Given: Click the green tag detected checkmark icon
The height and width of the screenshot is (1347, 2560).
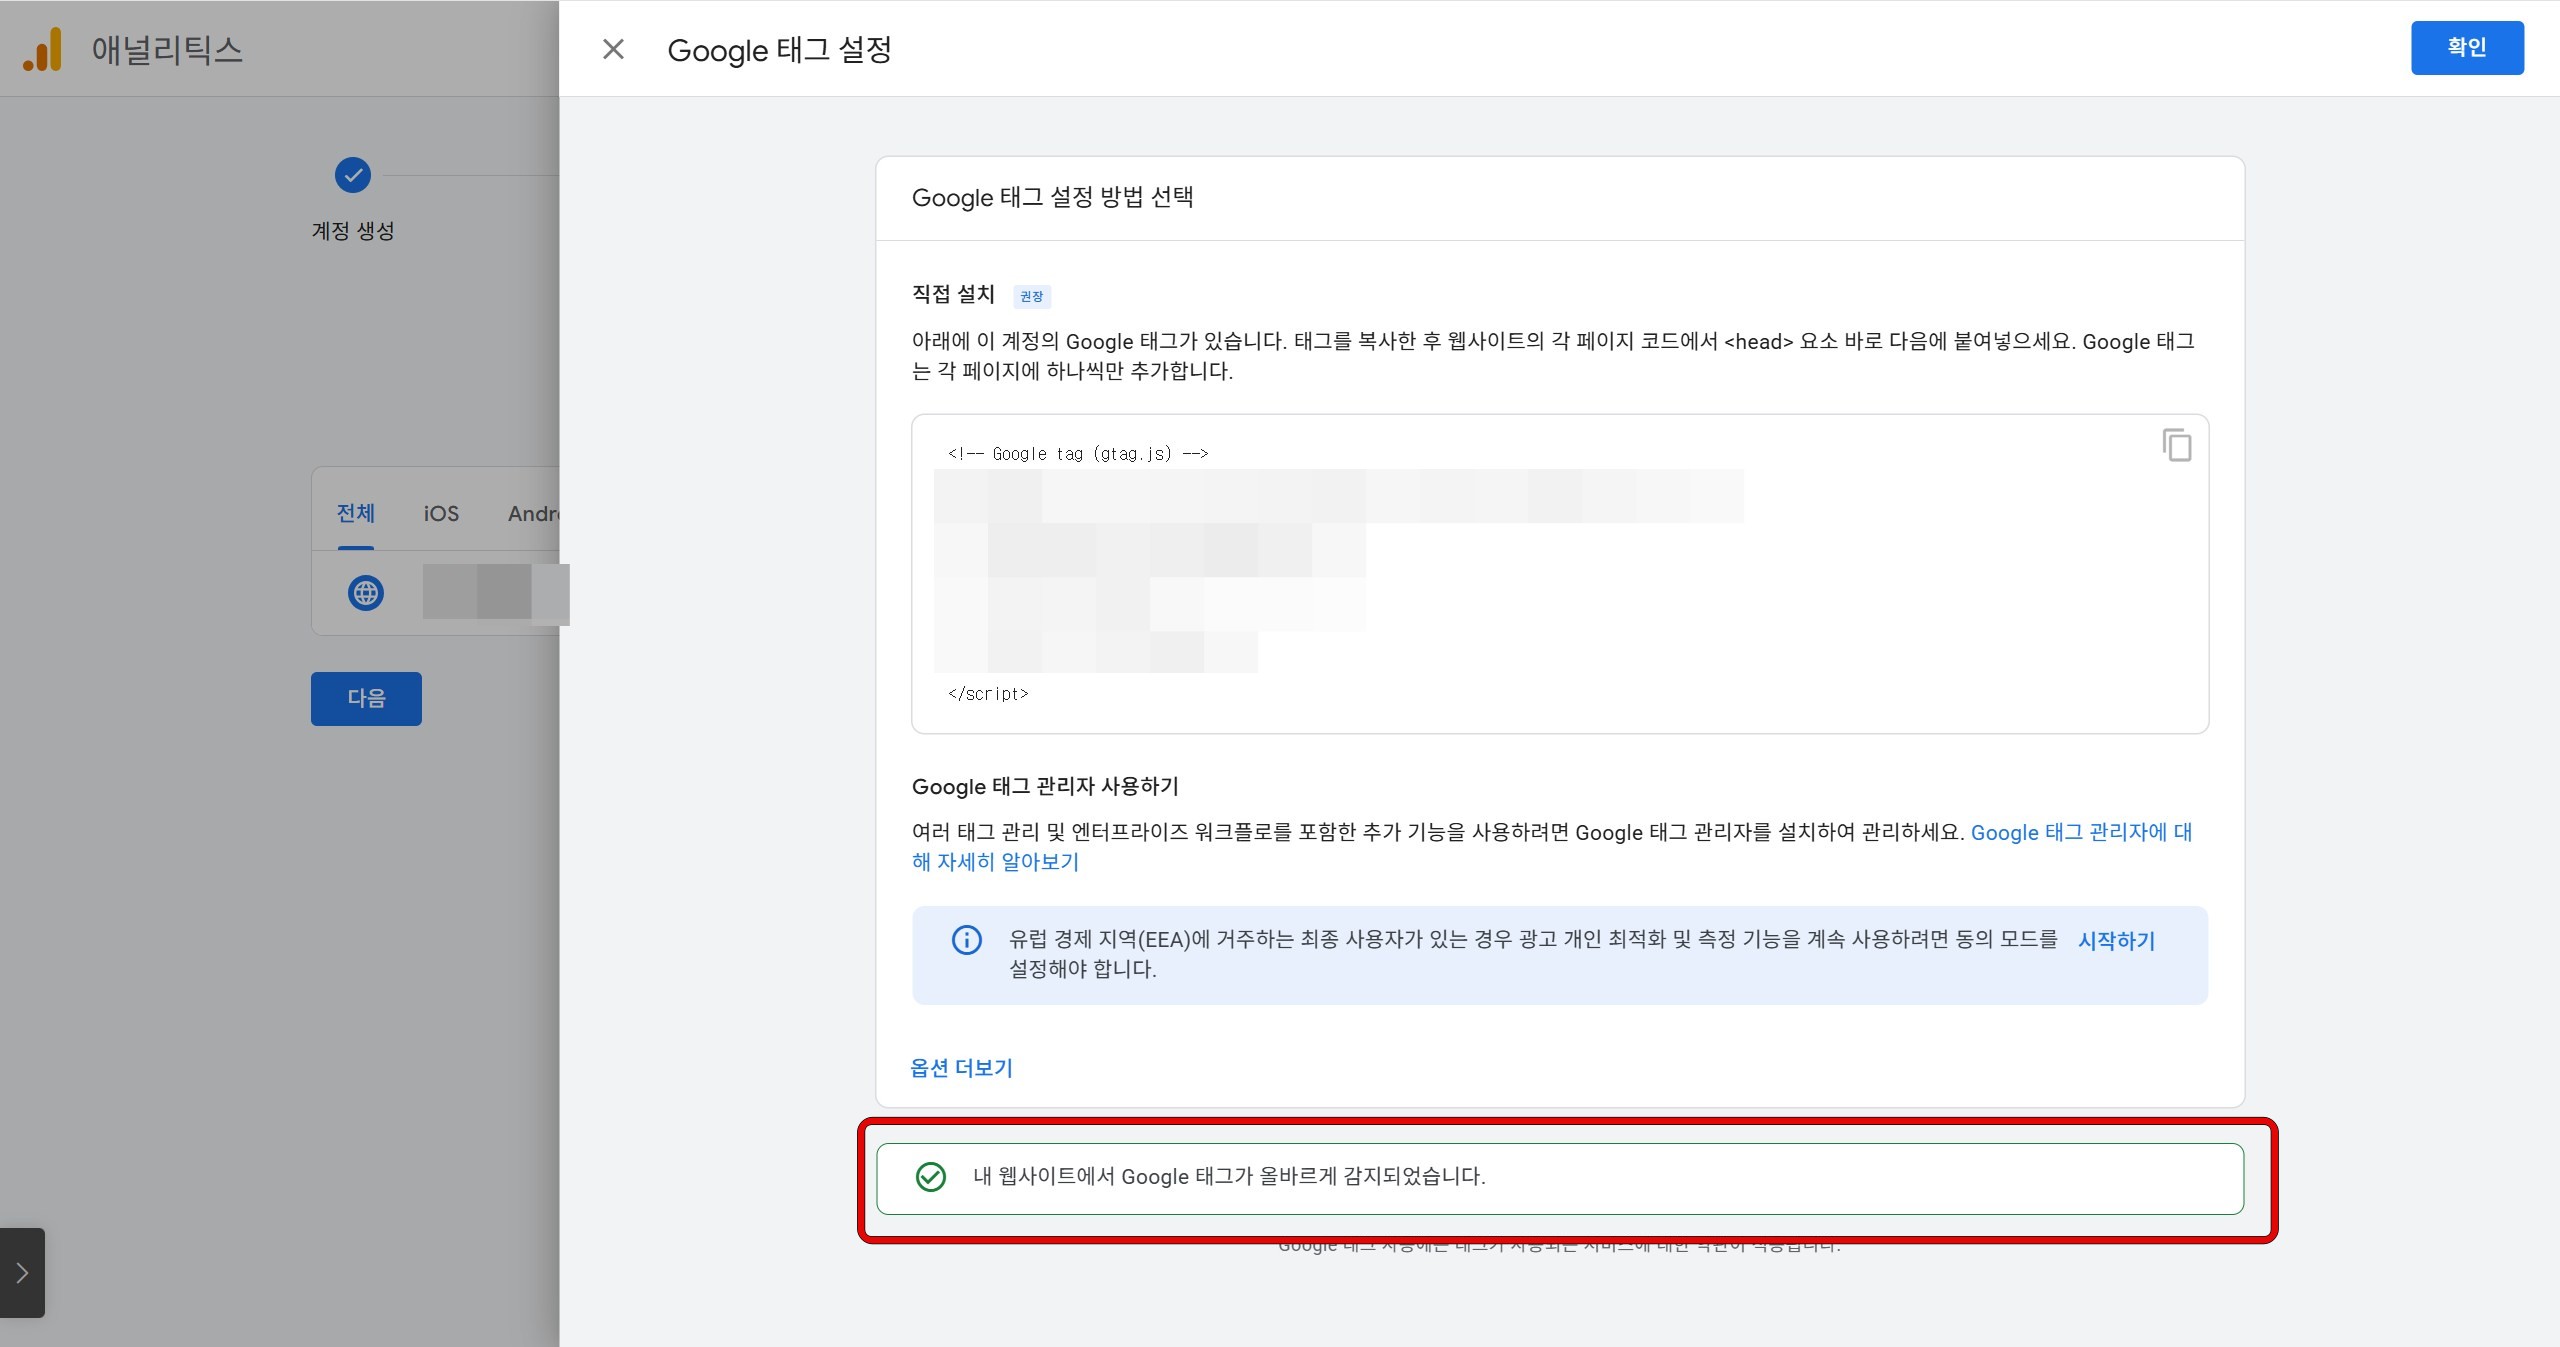Looking at the screenshot, I should click(931, 1177).
